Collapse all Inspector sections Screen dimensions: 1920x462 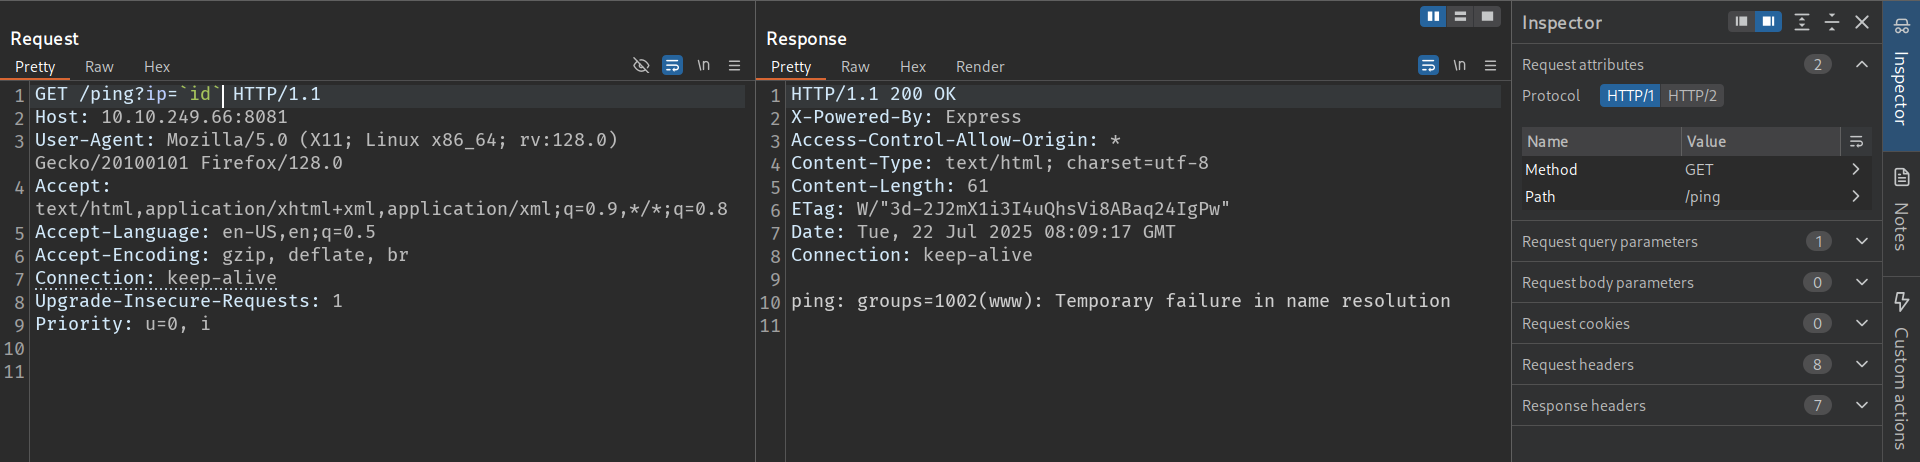tap(1832, 21)
